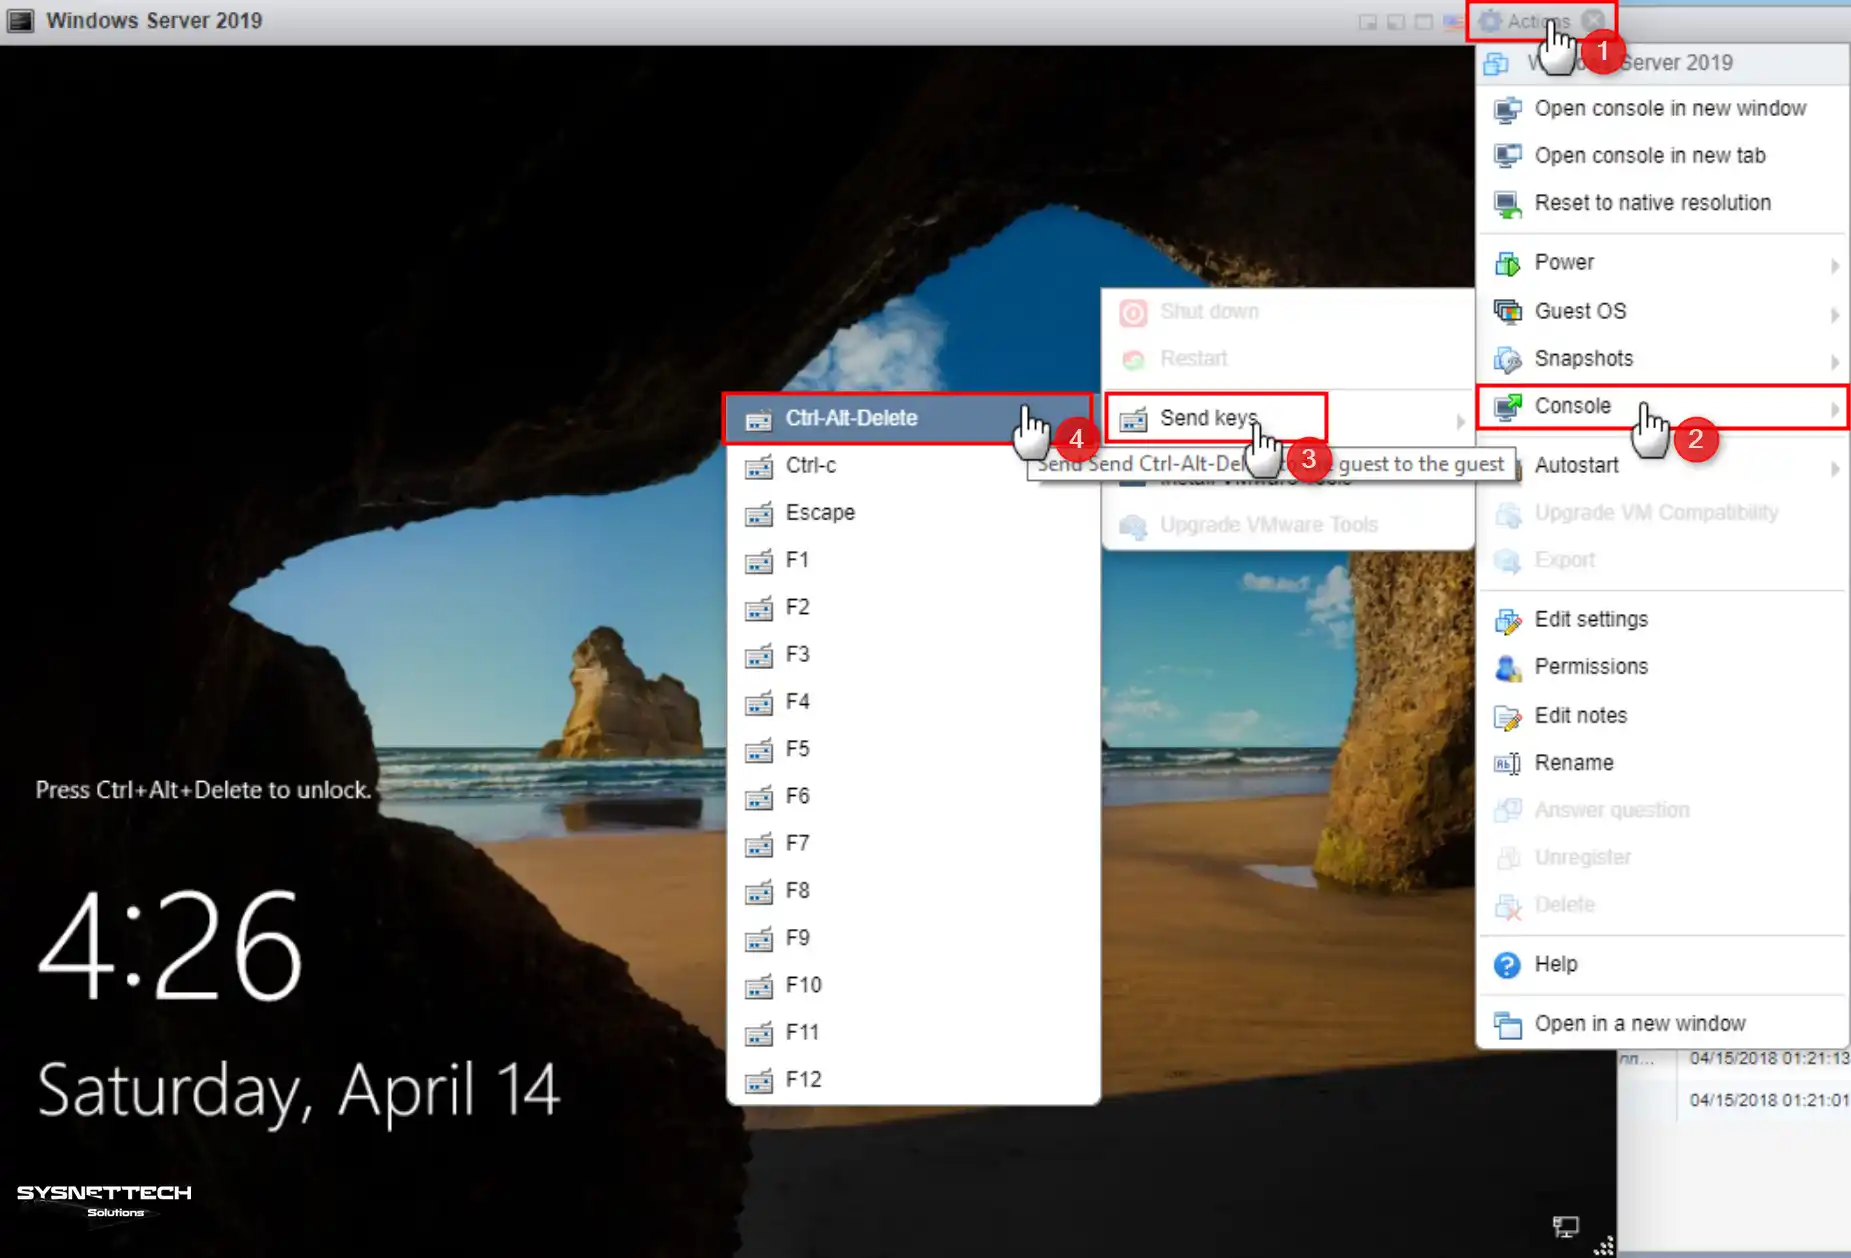Grab the console window resize handle

[1604, 1246]
